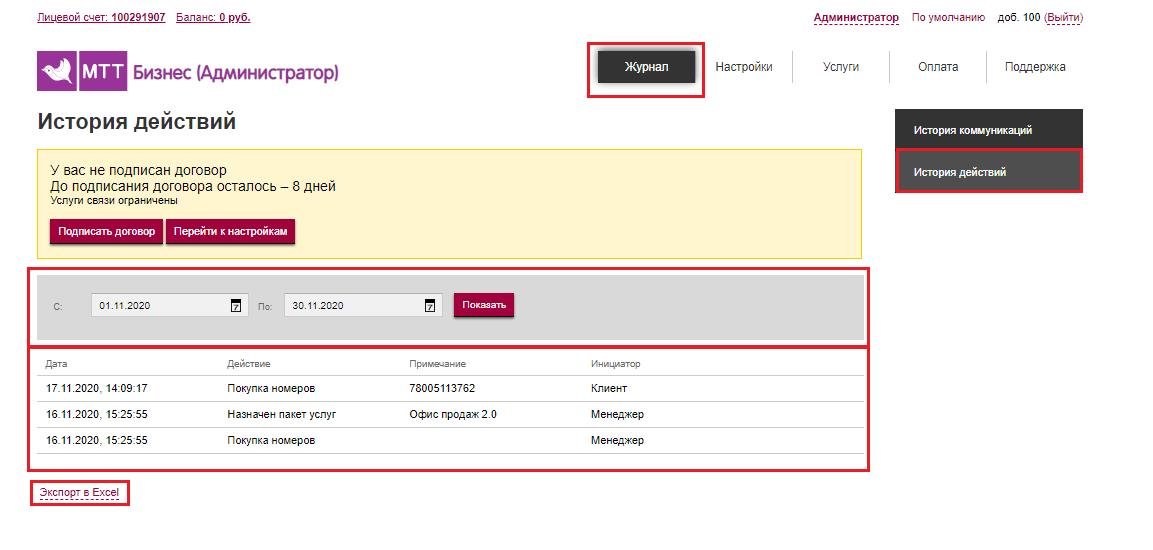Click the Экспорт в Excel link

pyautogui.click(x=79, y=492)
